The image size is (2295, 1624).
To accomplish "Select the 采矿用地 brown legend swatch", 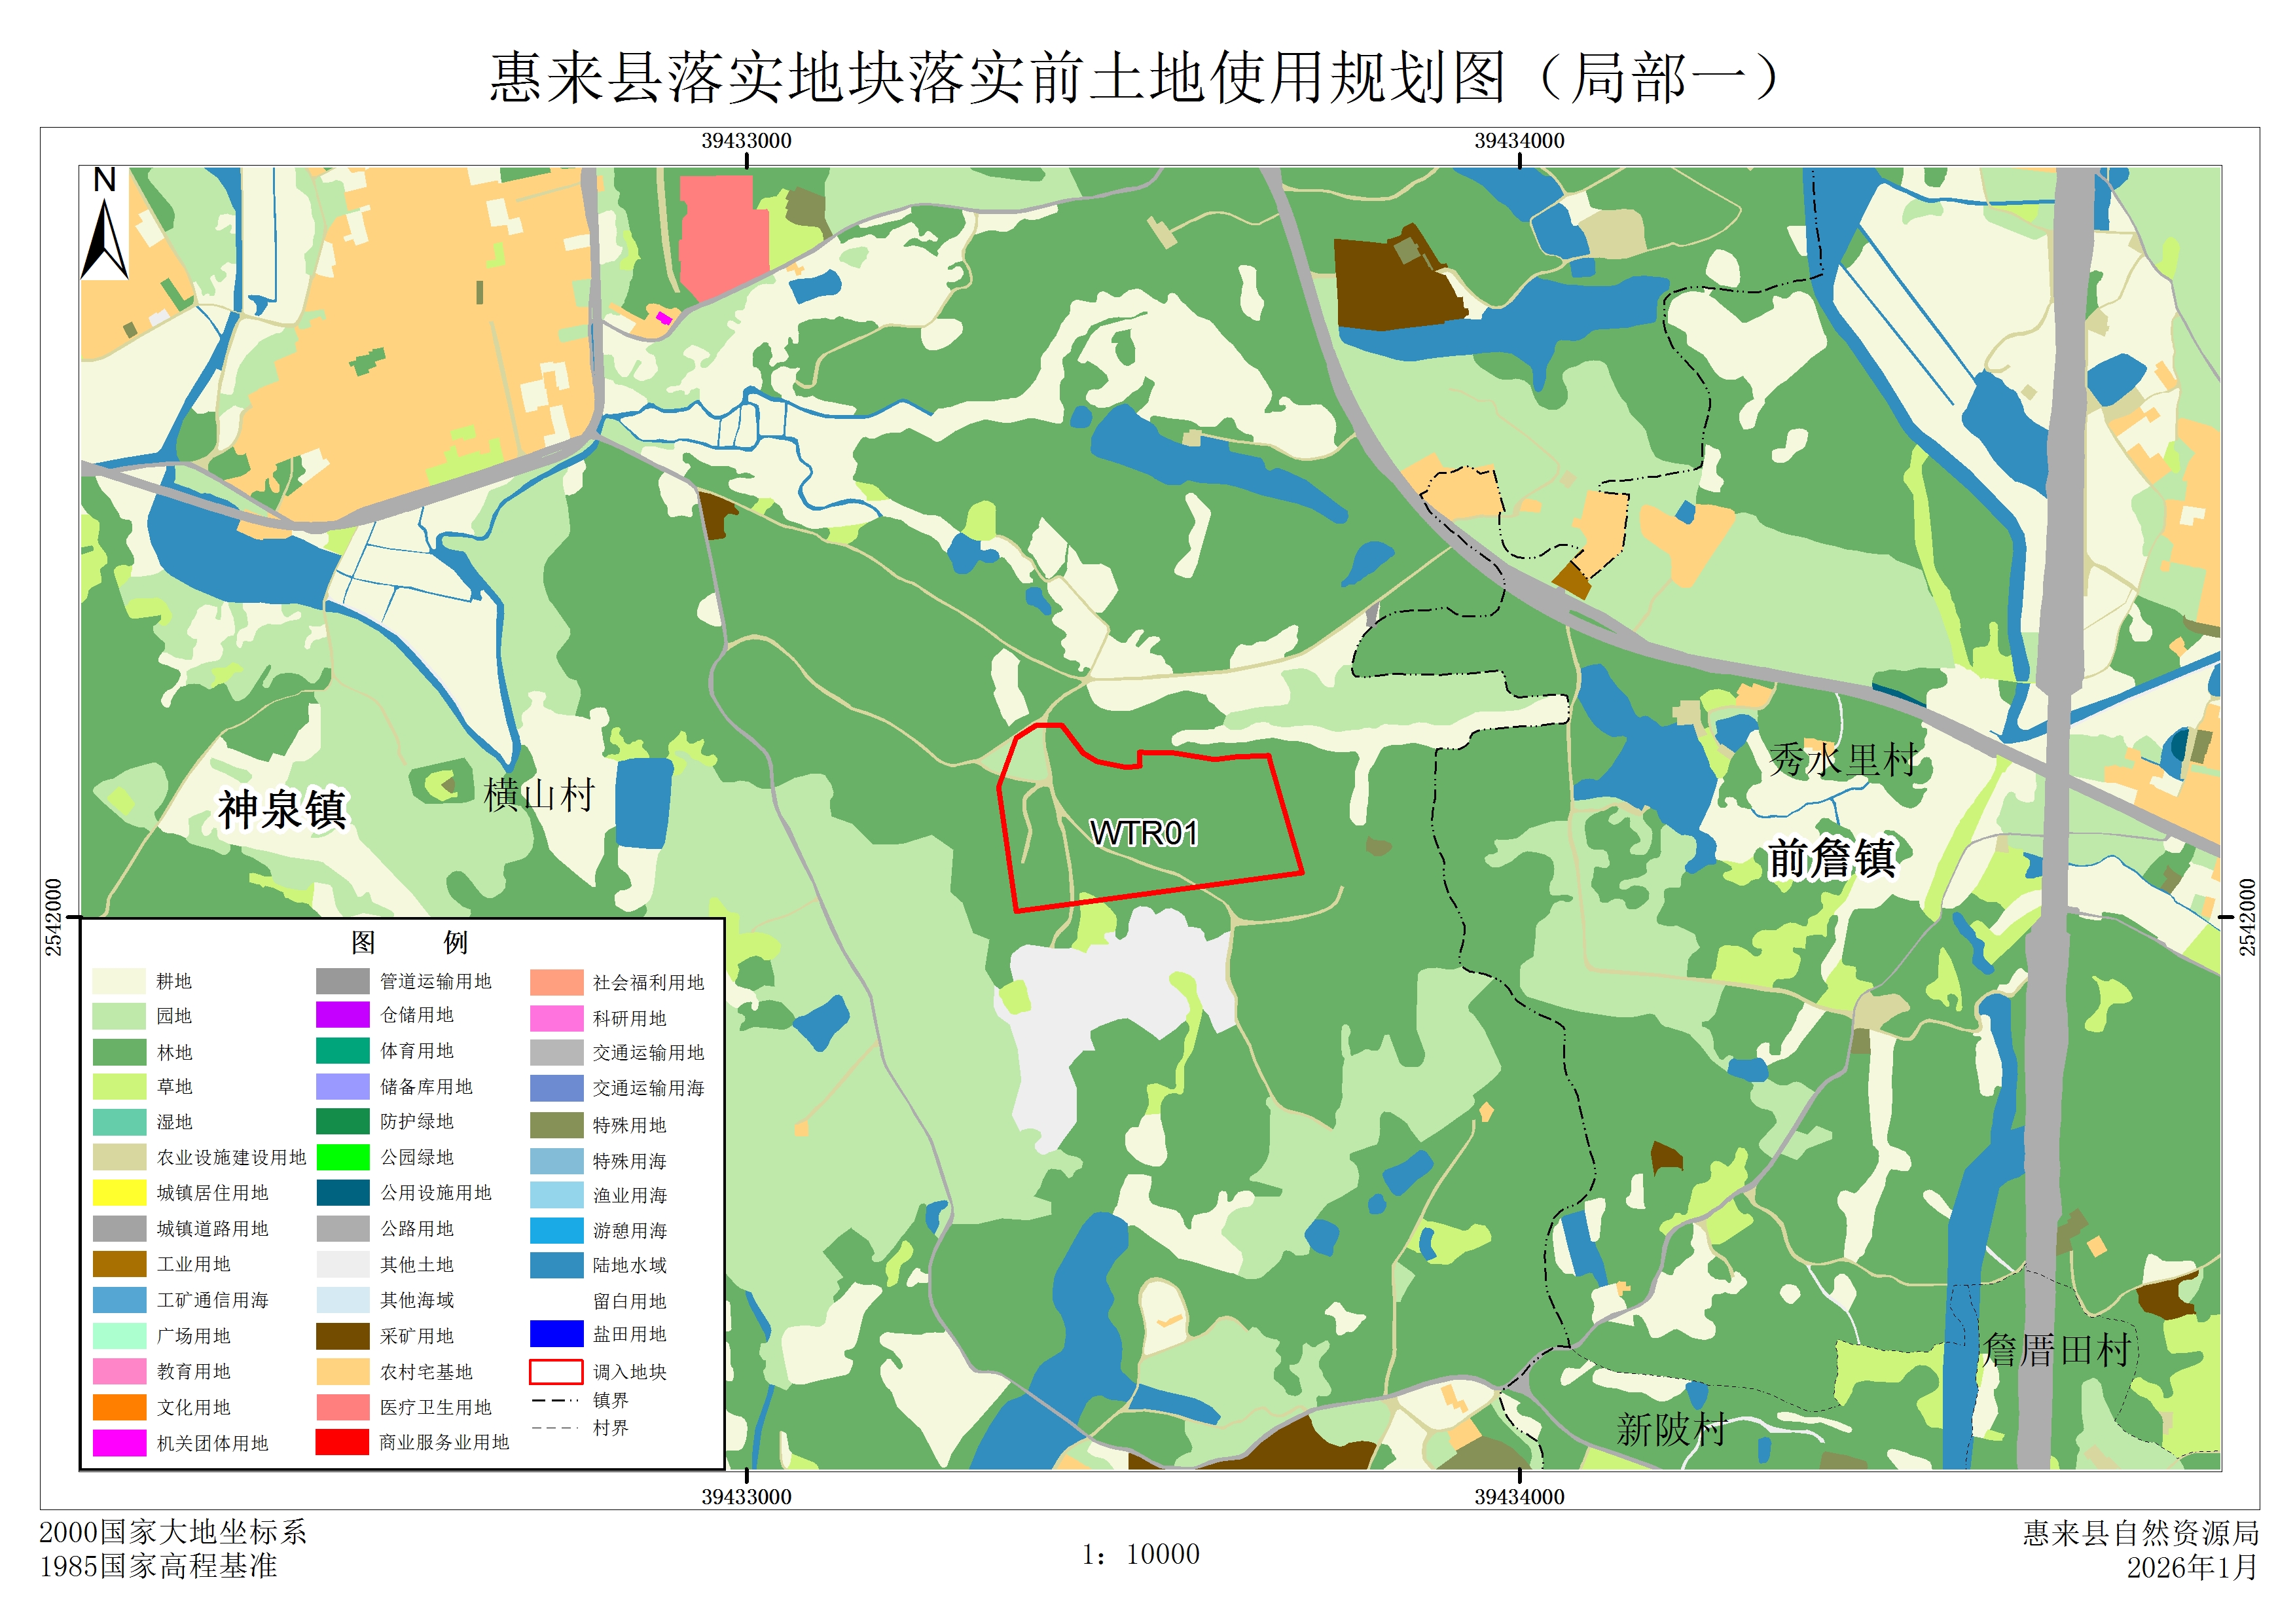I will 342,1336.
